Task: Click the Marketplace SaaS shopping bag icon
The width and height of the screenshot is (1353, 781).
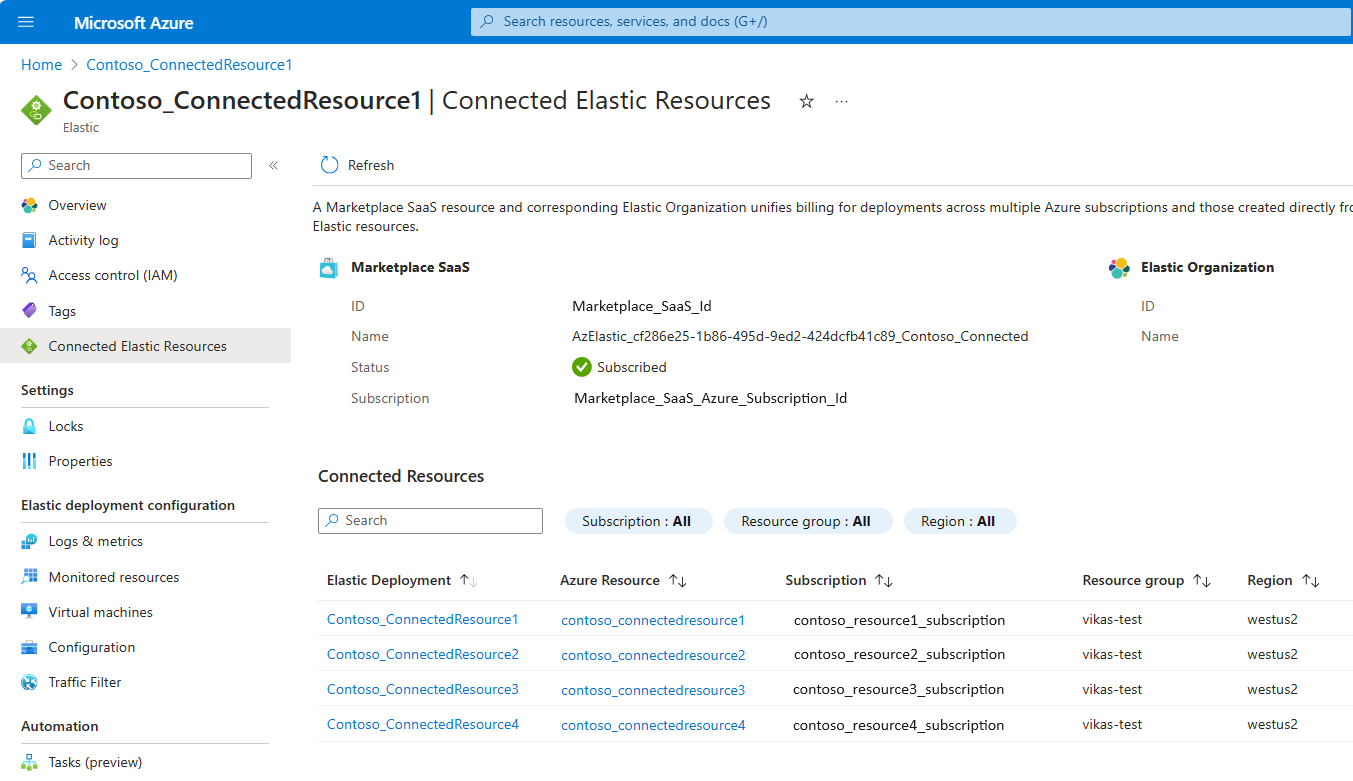Action: [328, 267]
